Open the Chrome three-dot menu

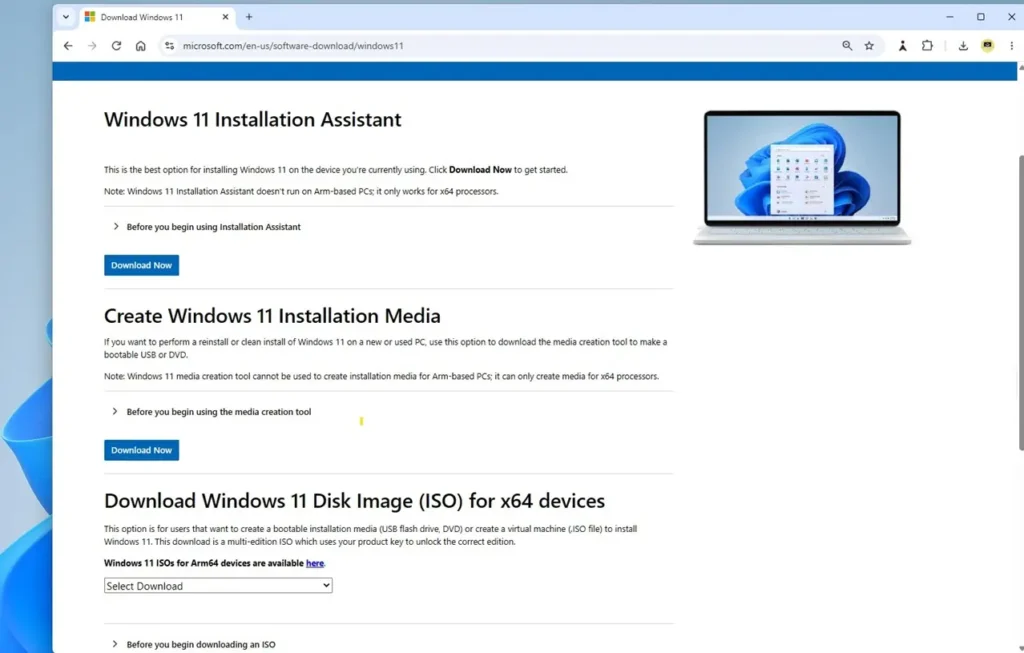click(x=1012, y=46)
